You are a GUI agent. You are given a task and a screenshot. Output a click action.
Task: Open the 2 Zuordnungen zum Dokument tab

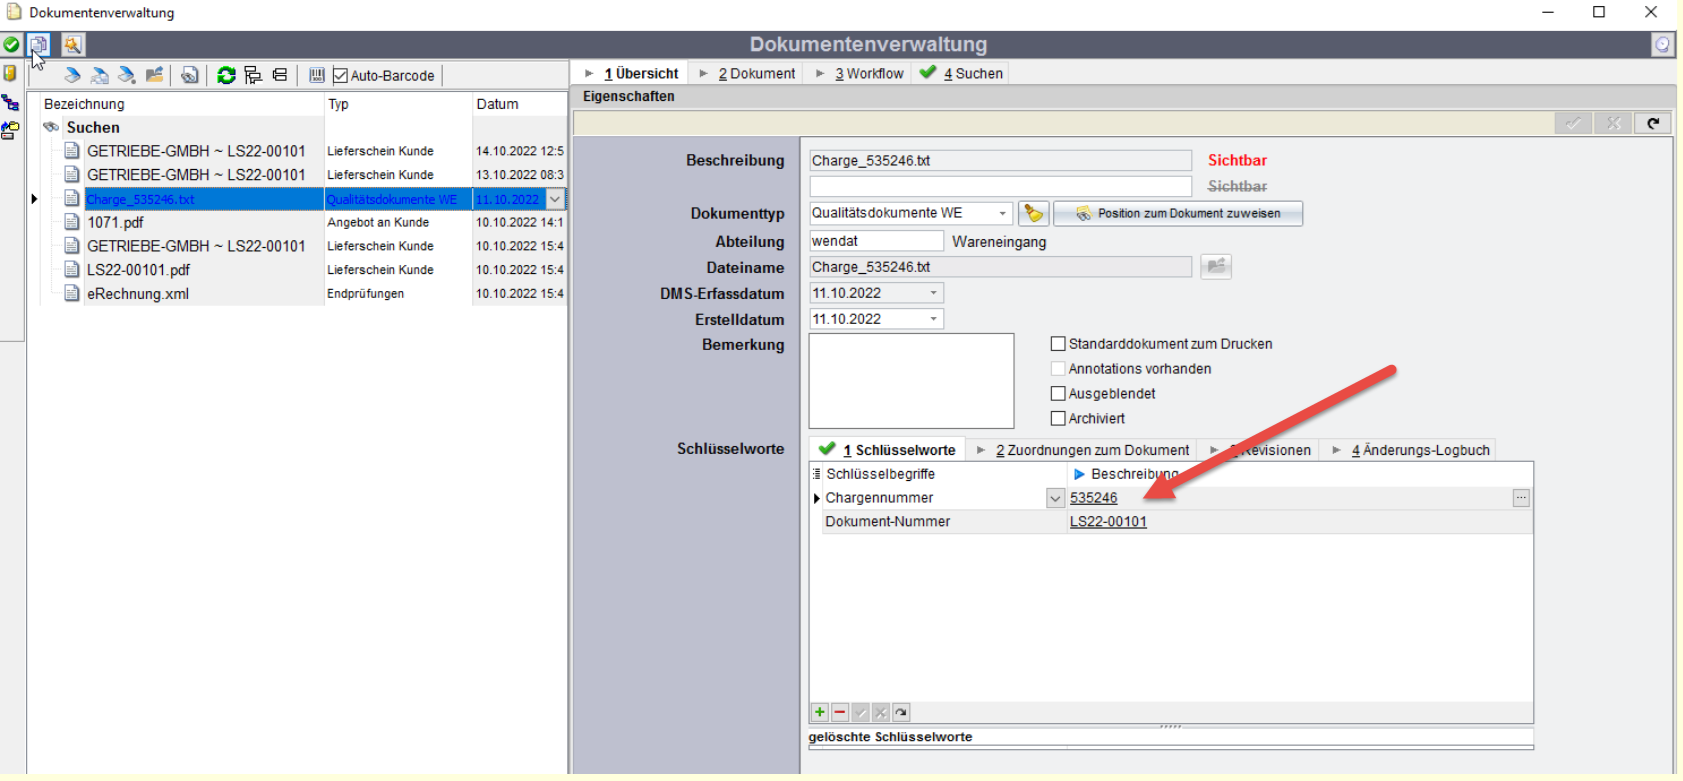tap(1083, 450)
